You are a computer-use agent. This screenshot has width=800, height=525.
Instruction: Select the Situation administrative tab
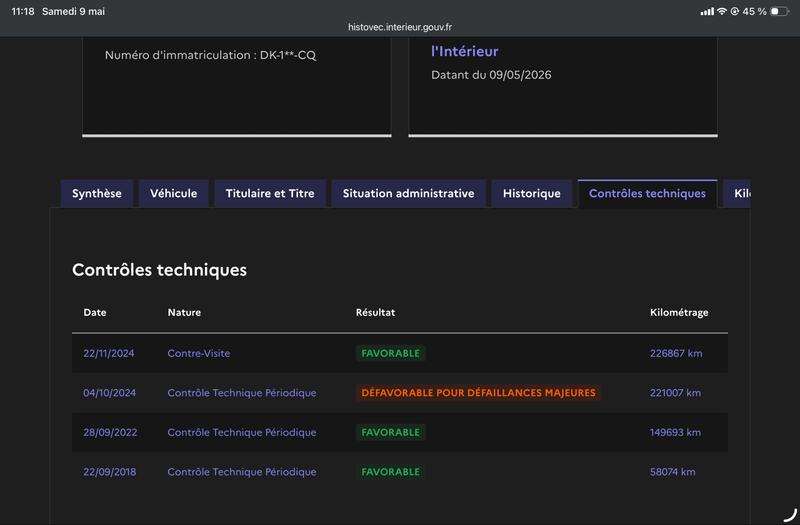[x=408, y=193]
